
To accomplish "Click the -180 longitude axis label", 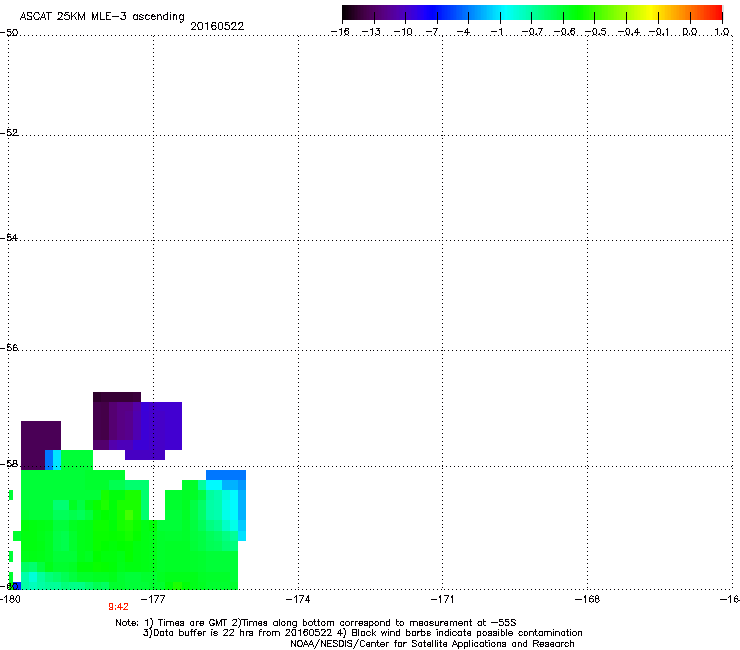I will [10, 599].
